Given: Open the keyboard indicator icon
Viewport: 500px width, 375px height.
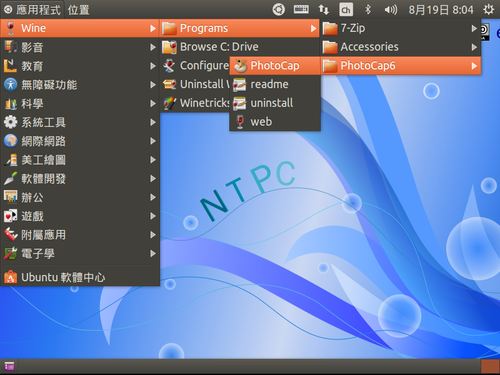Looking at the screenshot, I should [301, 10].
